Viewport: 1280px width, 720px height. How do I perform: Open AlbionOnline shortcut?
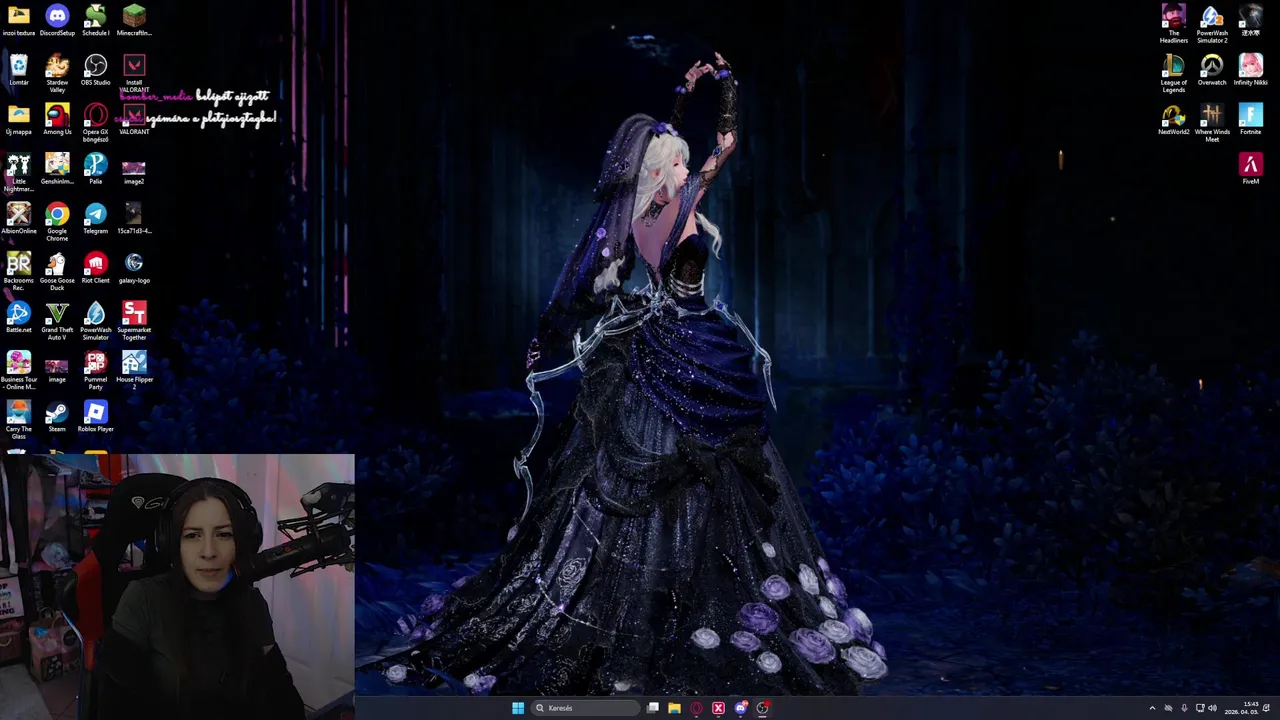coord(18,218)
